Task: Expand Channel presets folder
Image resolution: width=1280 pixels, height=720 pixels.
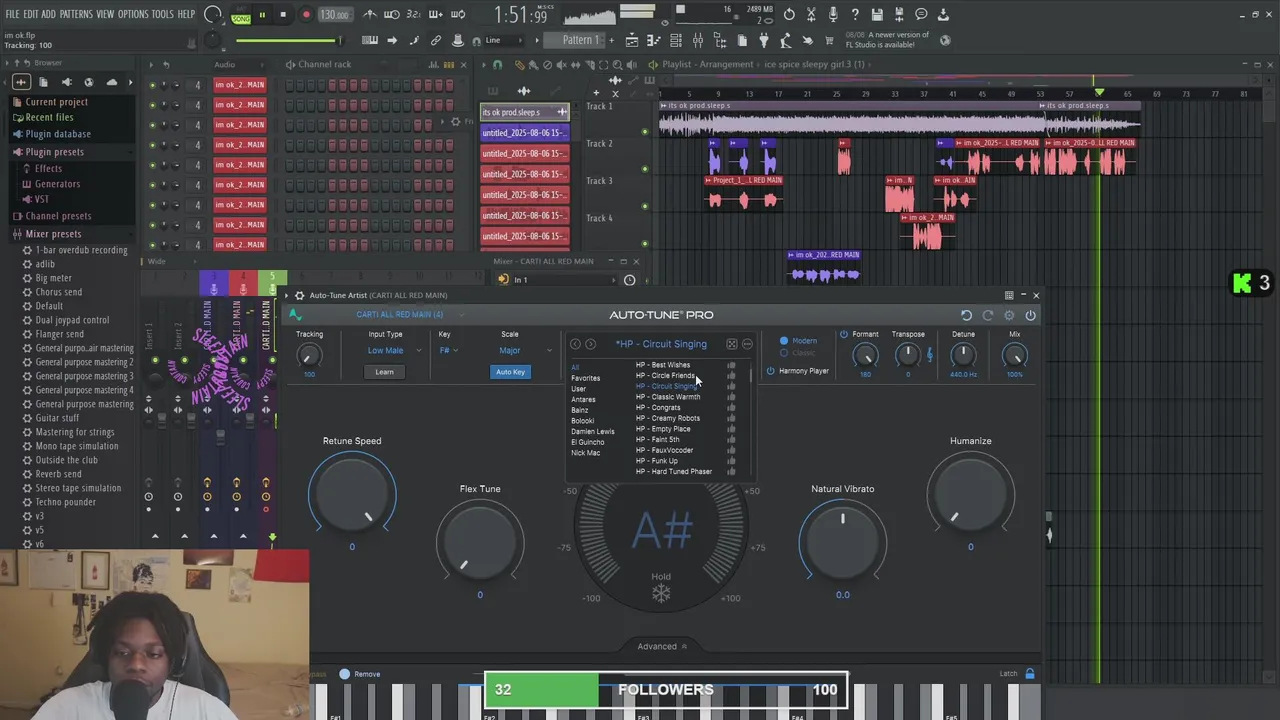Action: [58, 216]
